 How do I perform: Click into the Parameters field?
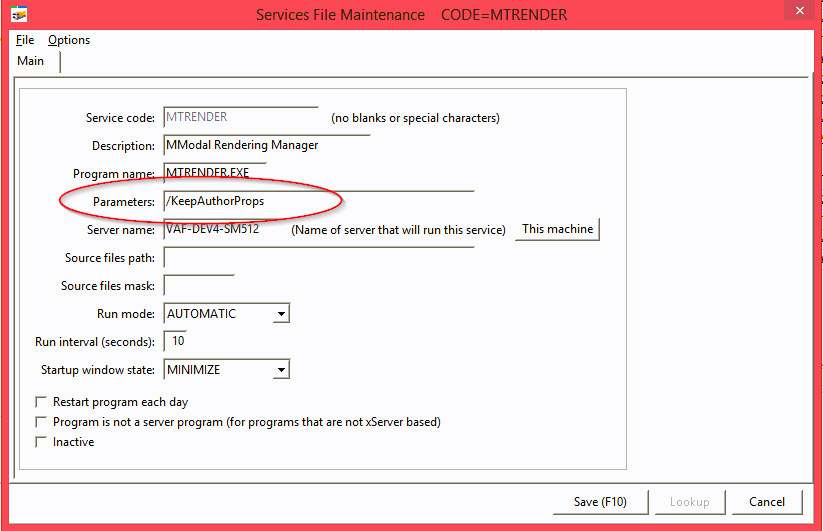tap(316, 202)
